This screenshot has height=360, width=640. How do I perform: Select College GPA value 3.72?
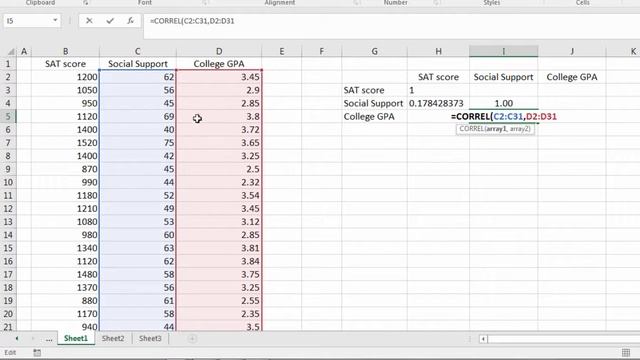219,130
